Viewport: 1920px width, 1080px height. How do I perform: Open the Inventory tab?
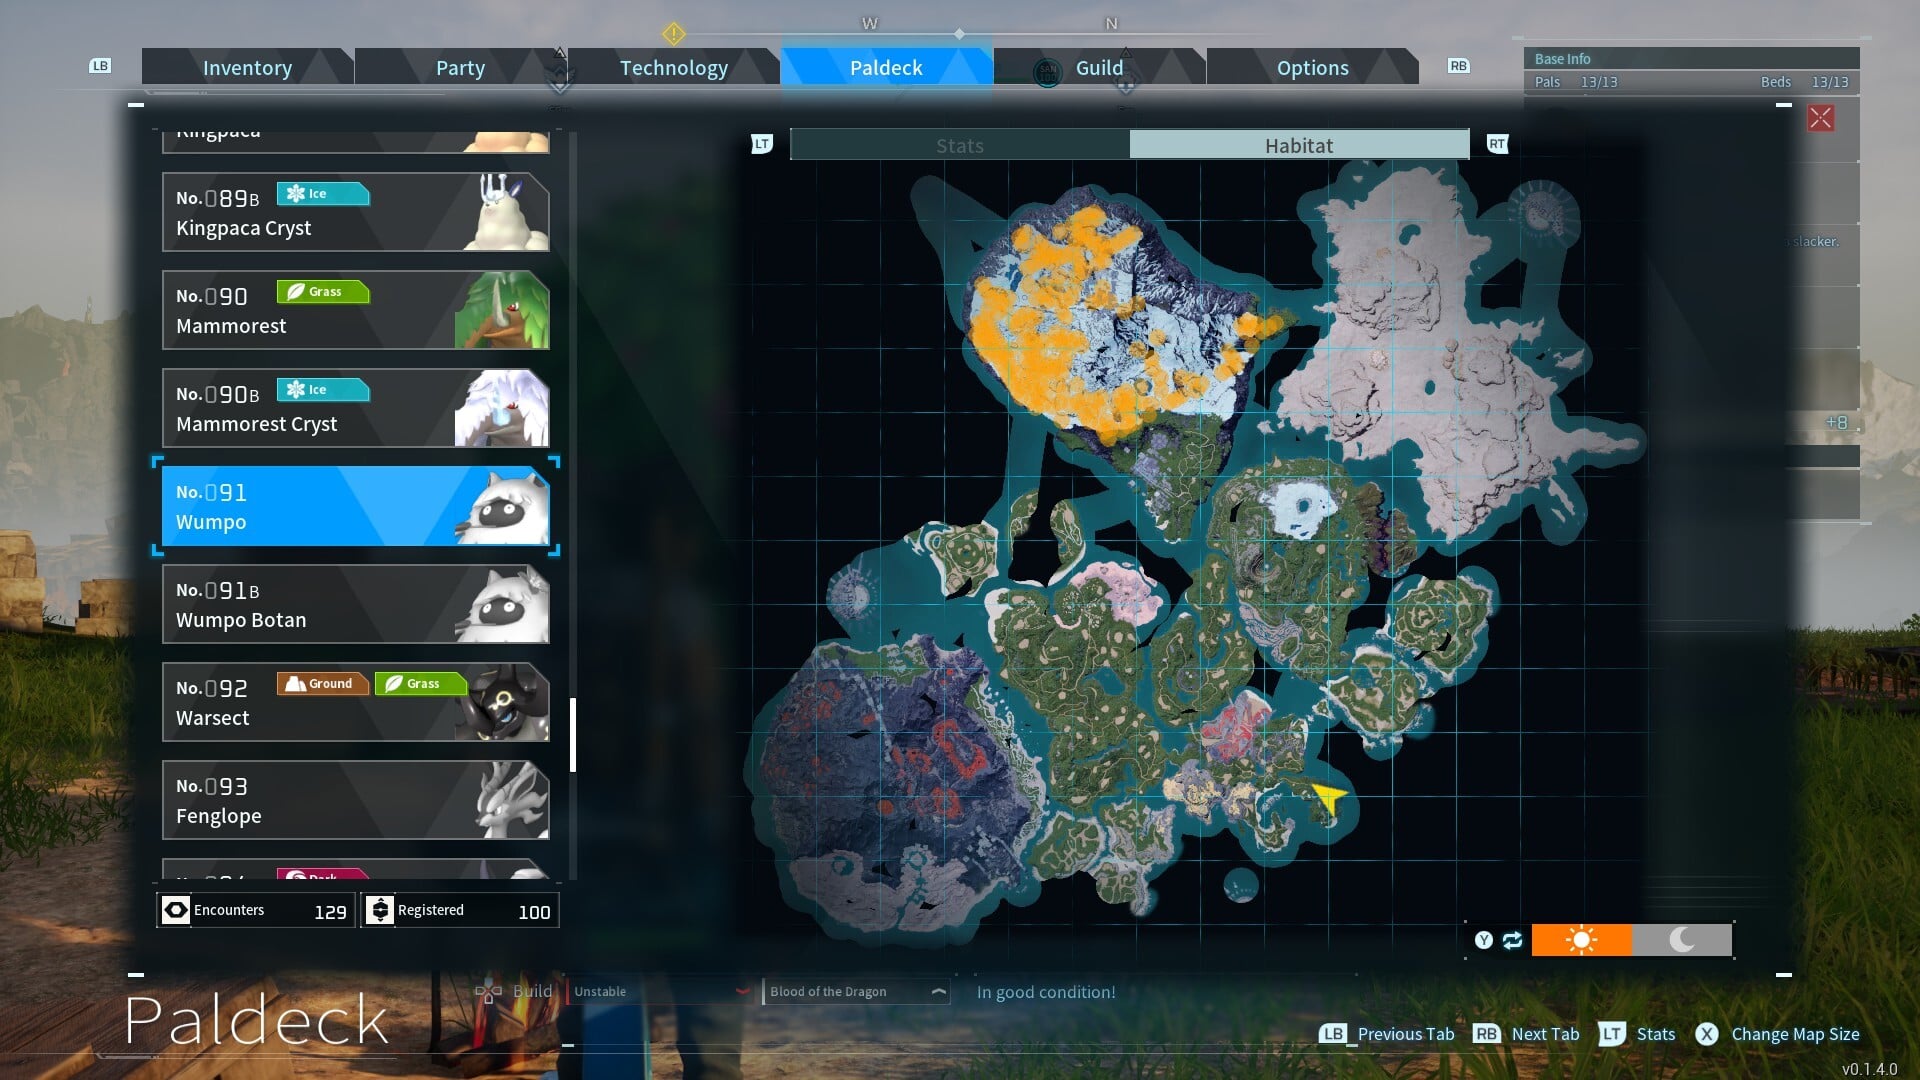point(247,68)
